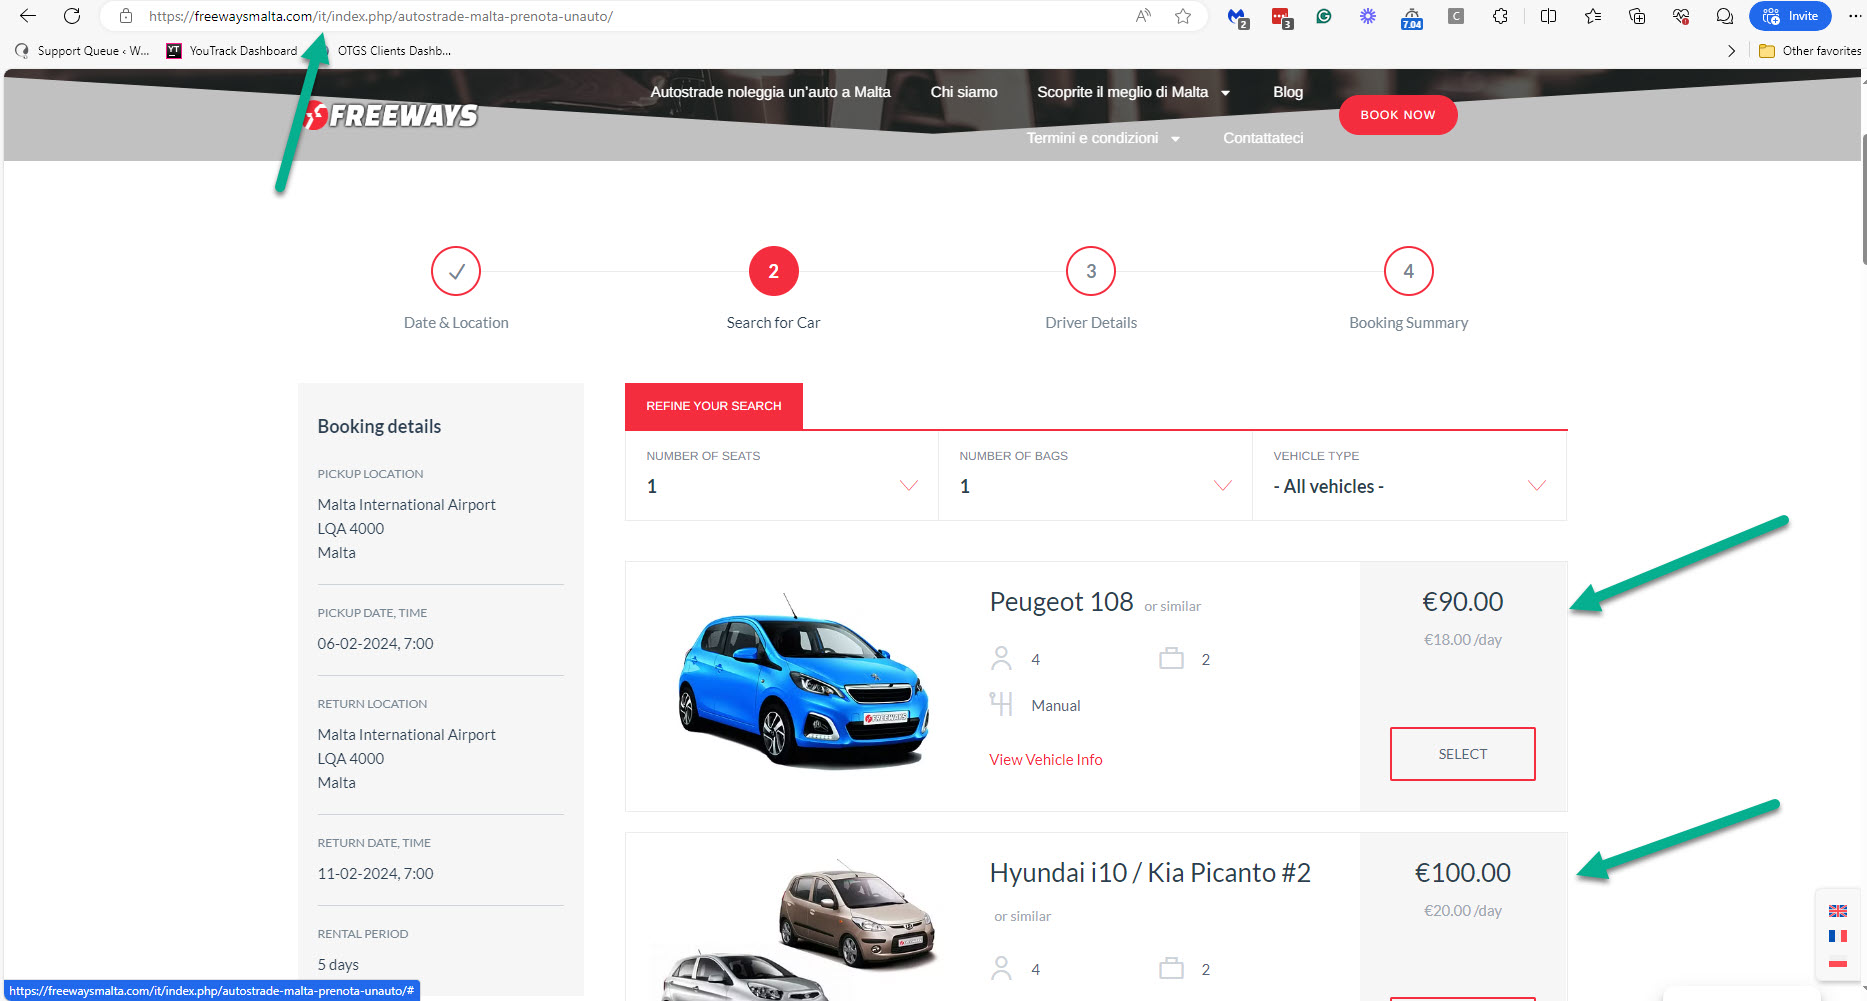Click the Manual transmission label
Screen dimensions: 1867x1001
[1056, 706]
